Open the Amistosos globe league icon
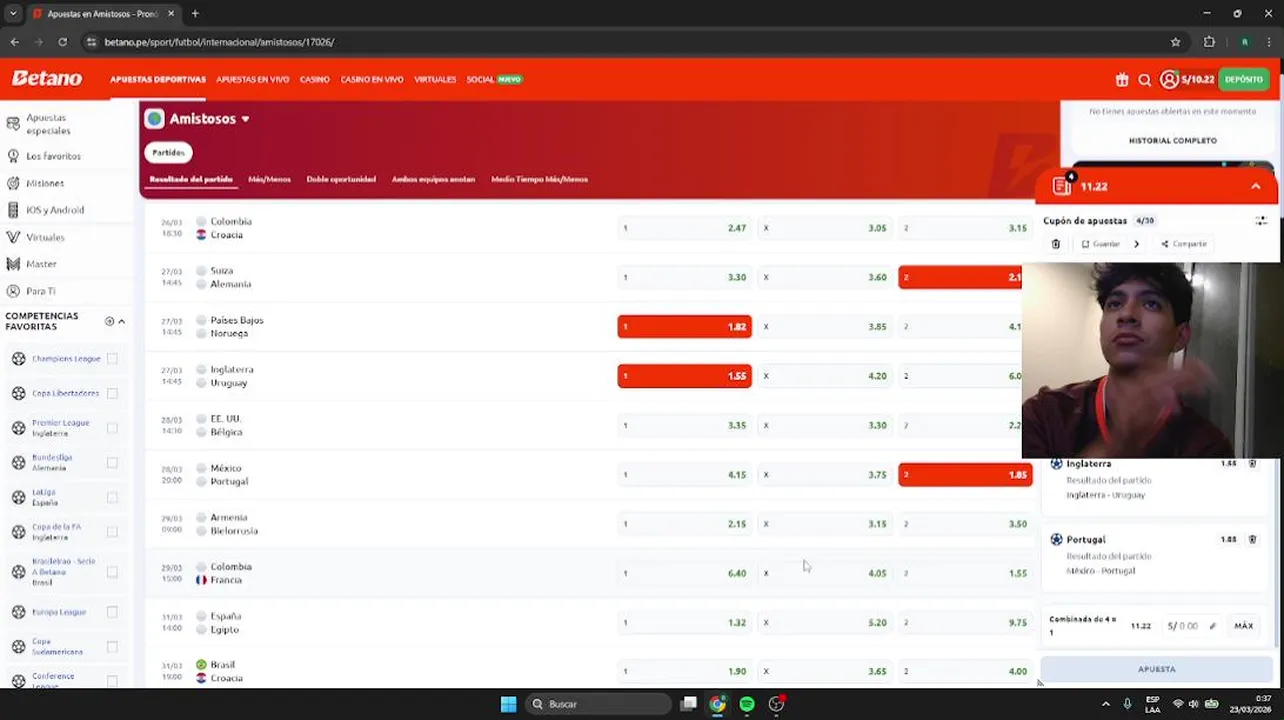 click(155, 119)
